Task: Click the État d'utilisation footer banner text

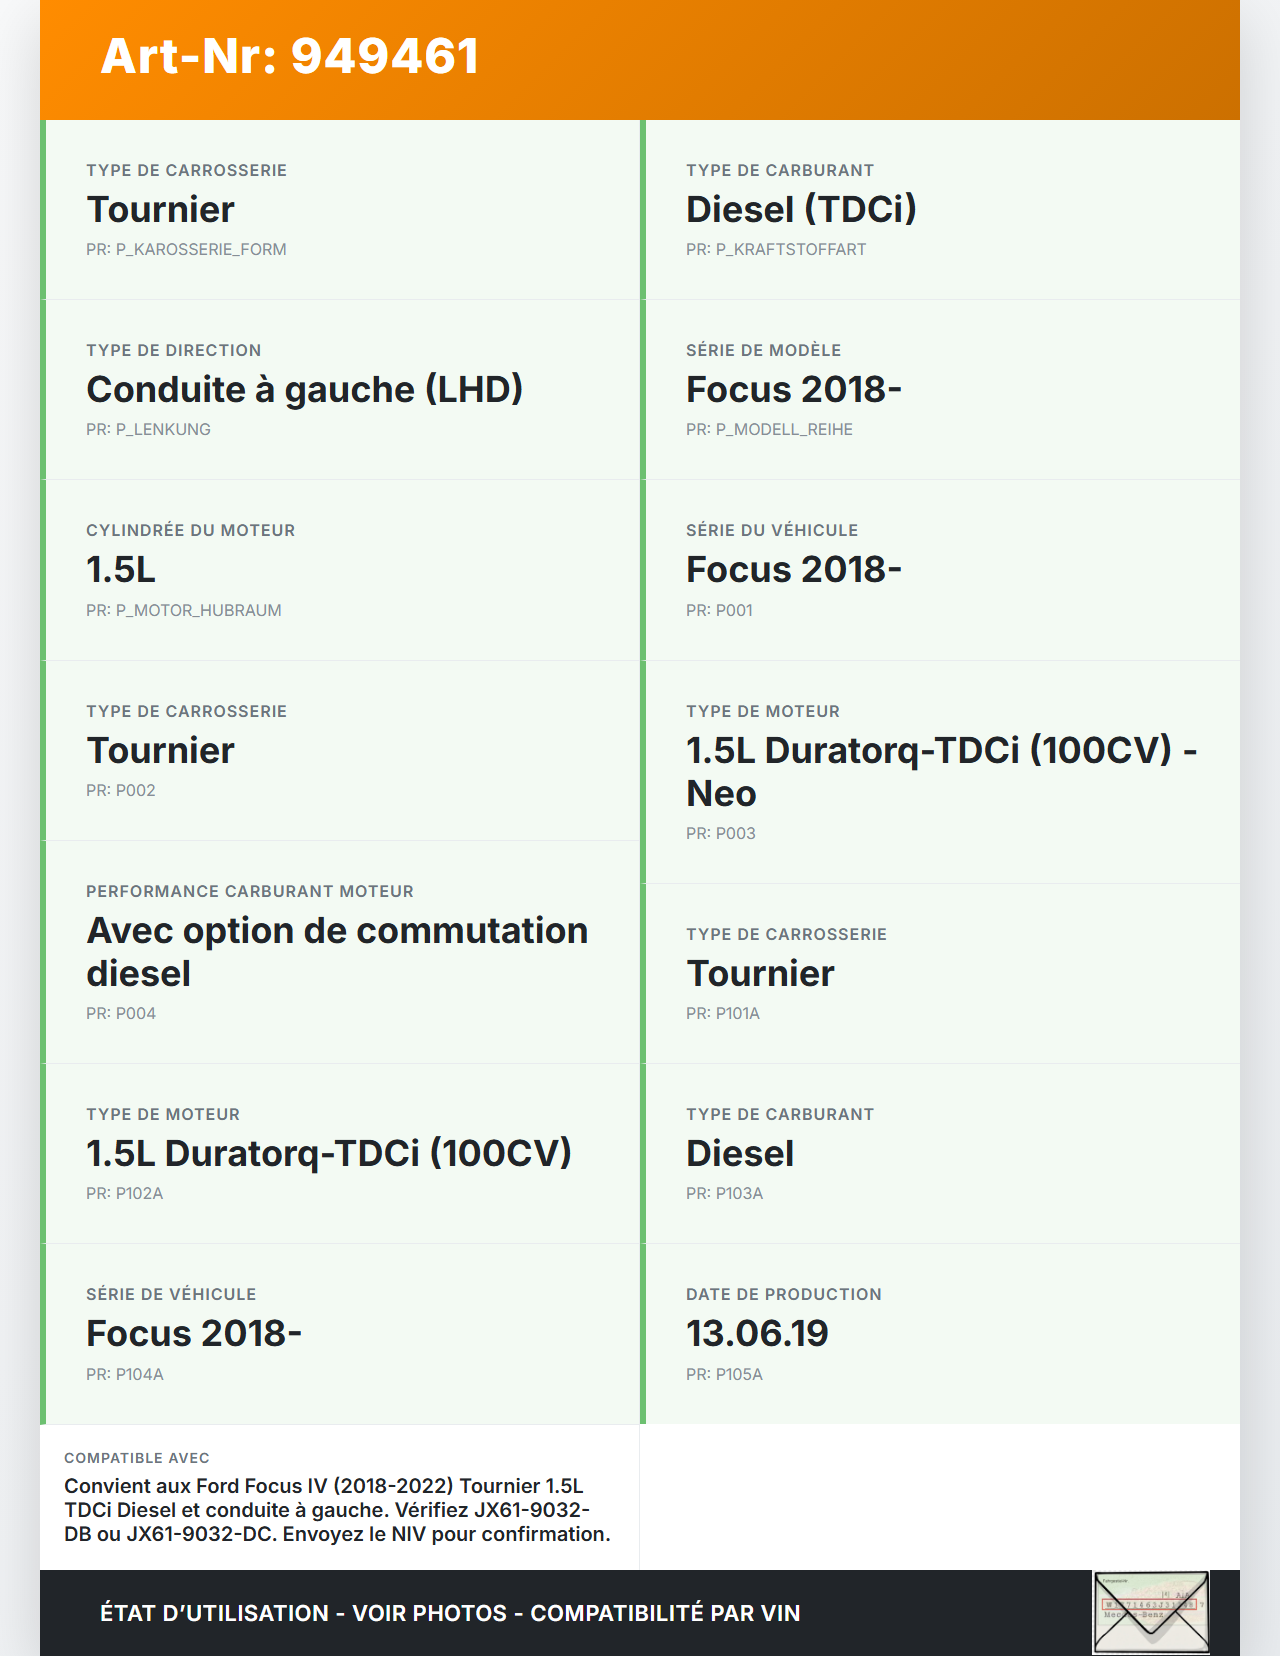Action: pyautogui.click(x=450, y=1613)
